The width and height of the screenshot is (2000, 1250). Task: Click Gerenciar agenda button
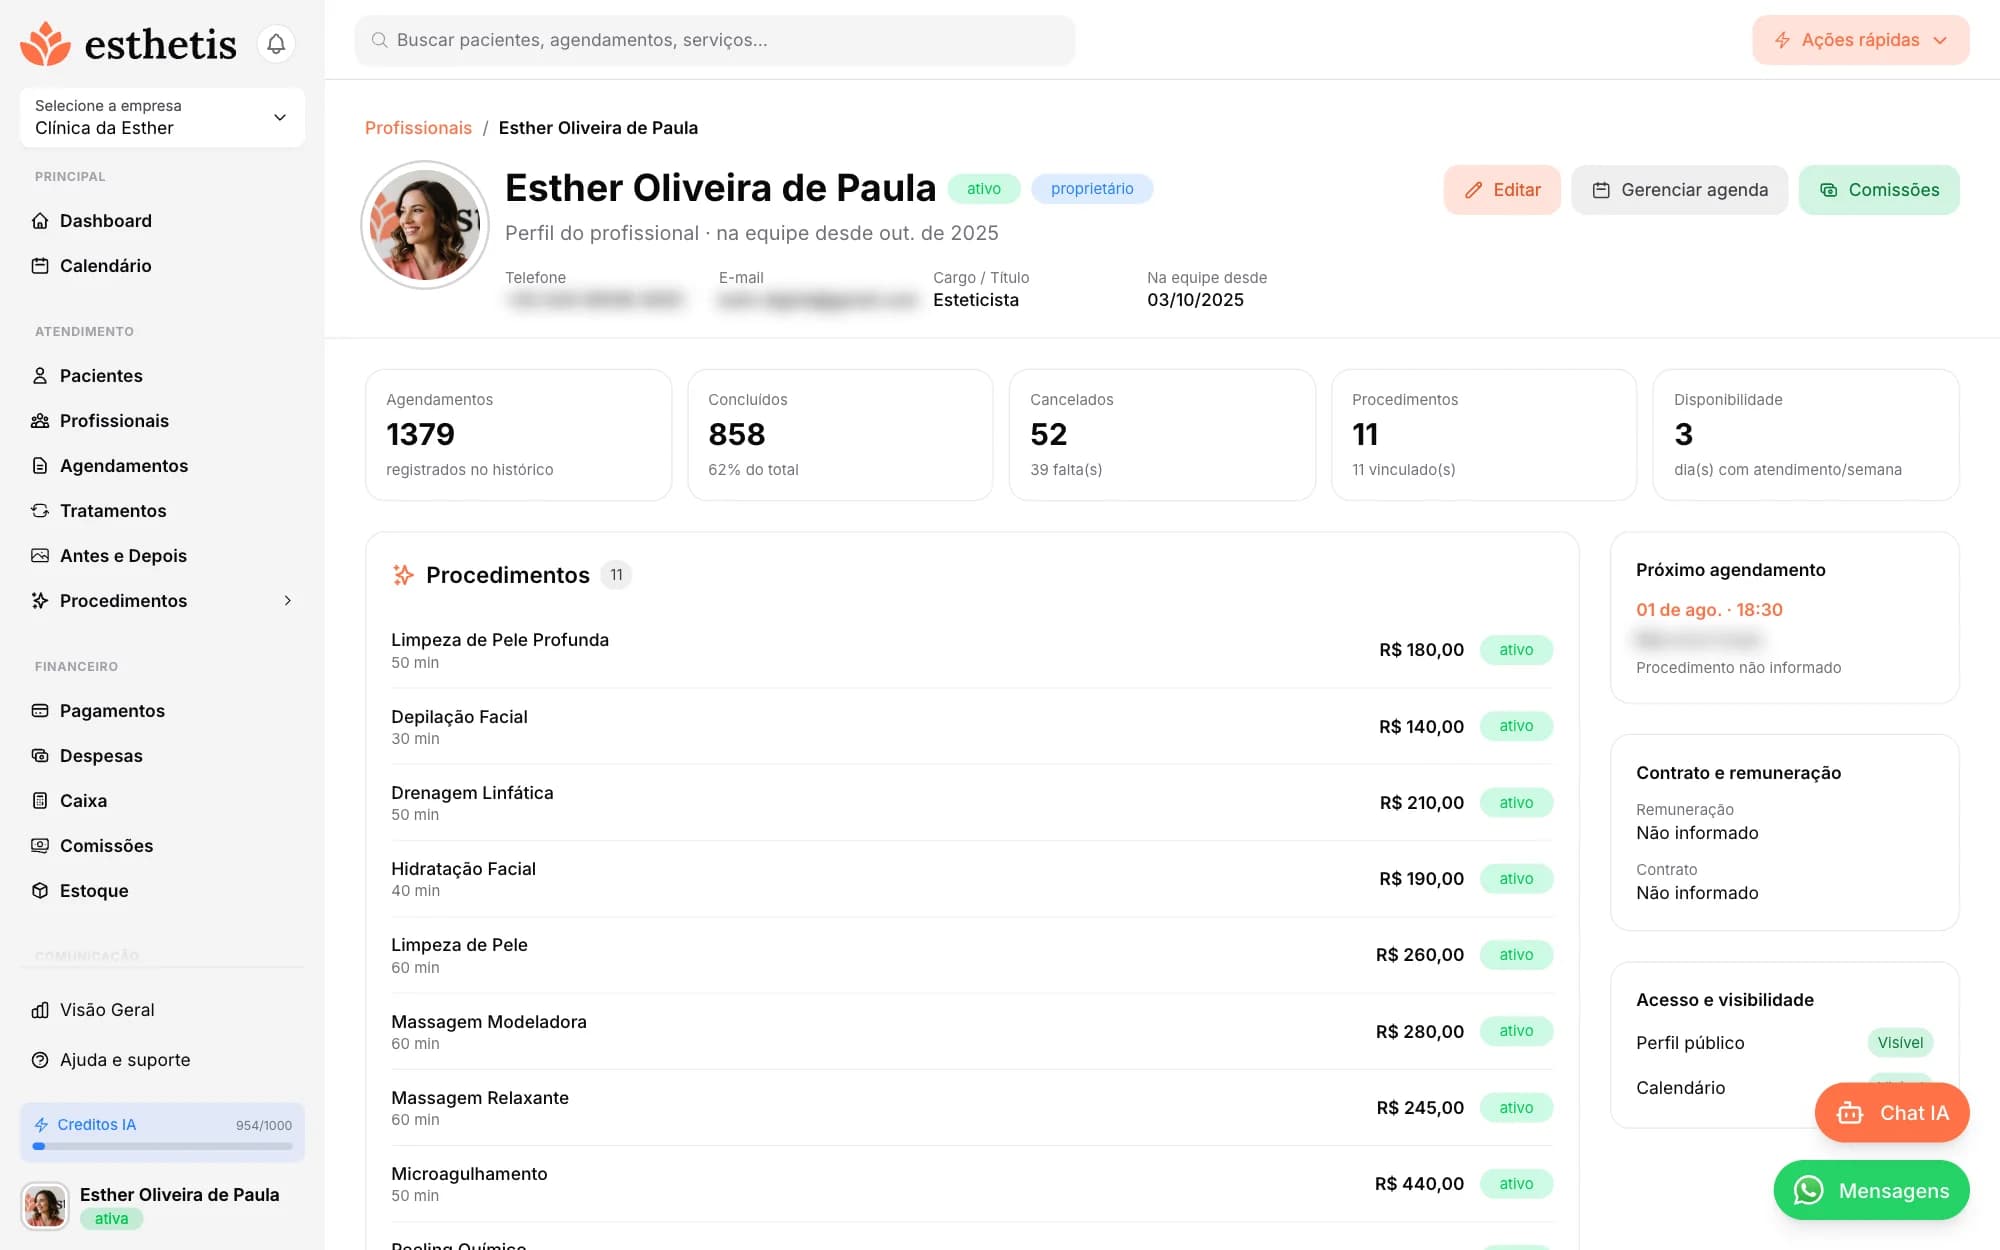(1680, 190)
